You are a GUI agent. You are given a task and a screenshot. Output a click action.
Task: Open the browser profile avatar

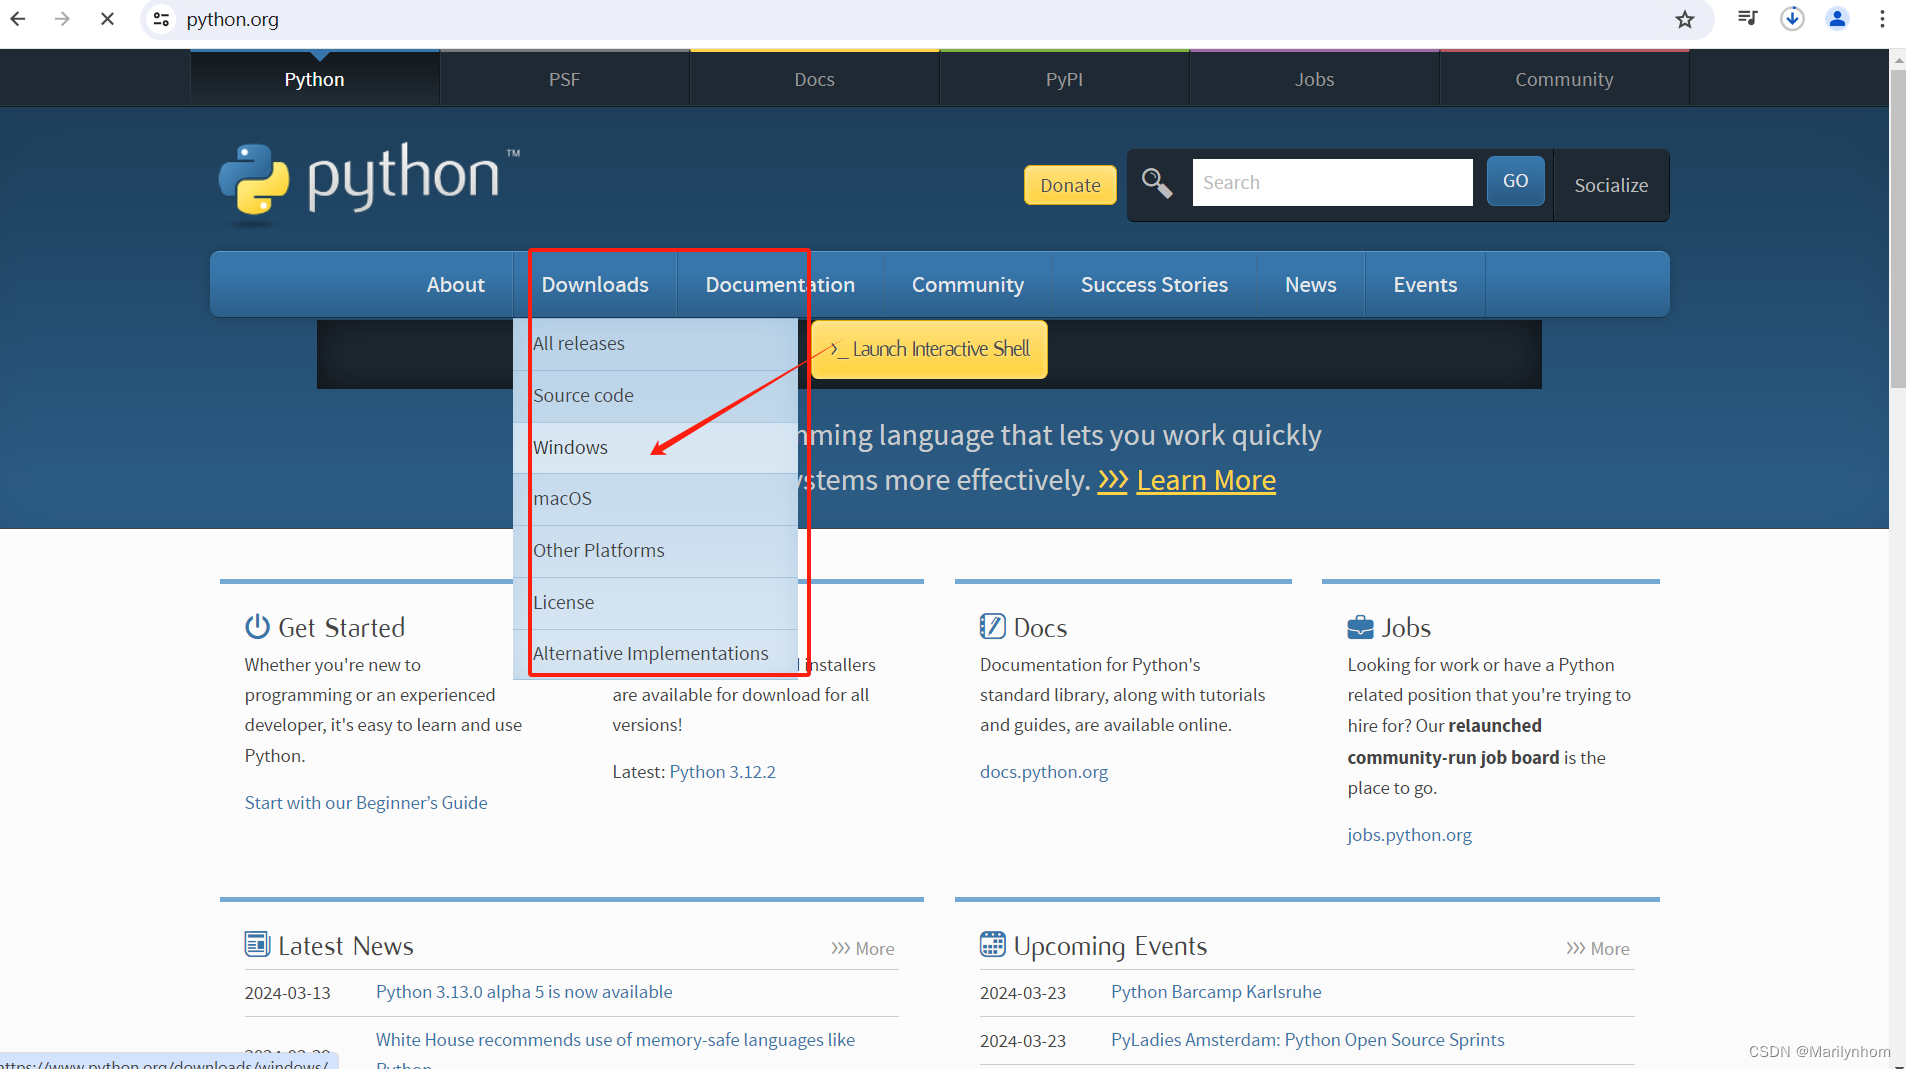tap(1837, 19)
